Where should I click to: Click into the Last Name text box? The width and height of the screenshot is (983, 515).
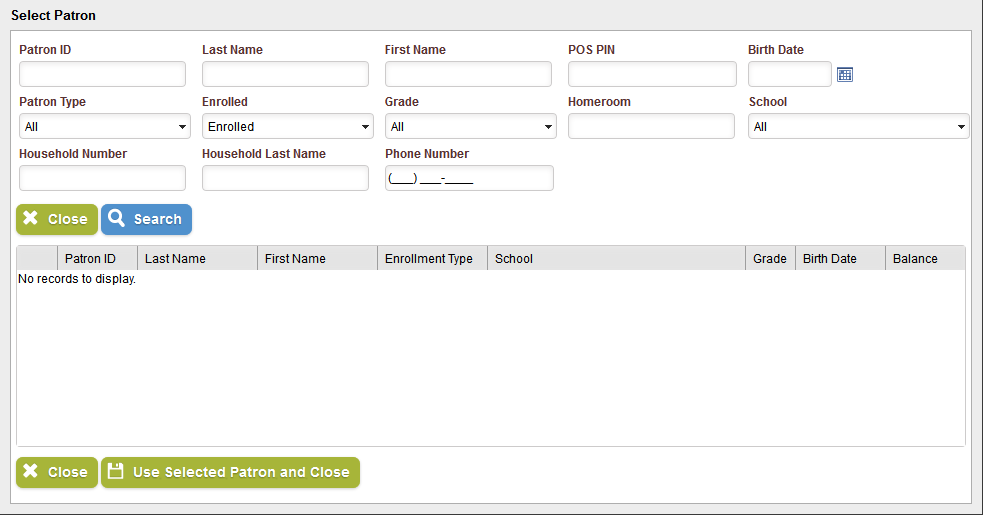[x=285, y=74]
